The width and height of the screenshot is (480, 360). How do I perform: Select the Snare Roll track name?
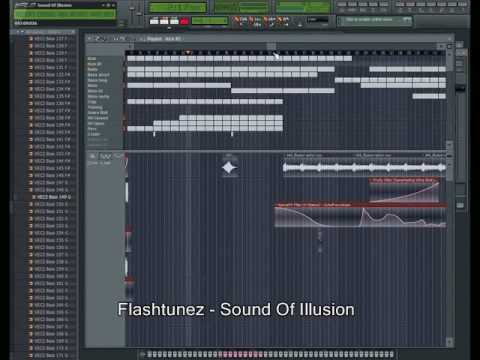point(98,113)
